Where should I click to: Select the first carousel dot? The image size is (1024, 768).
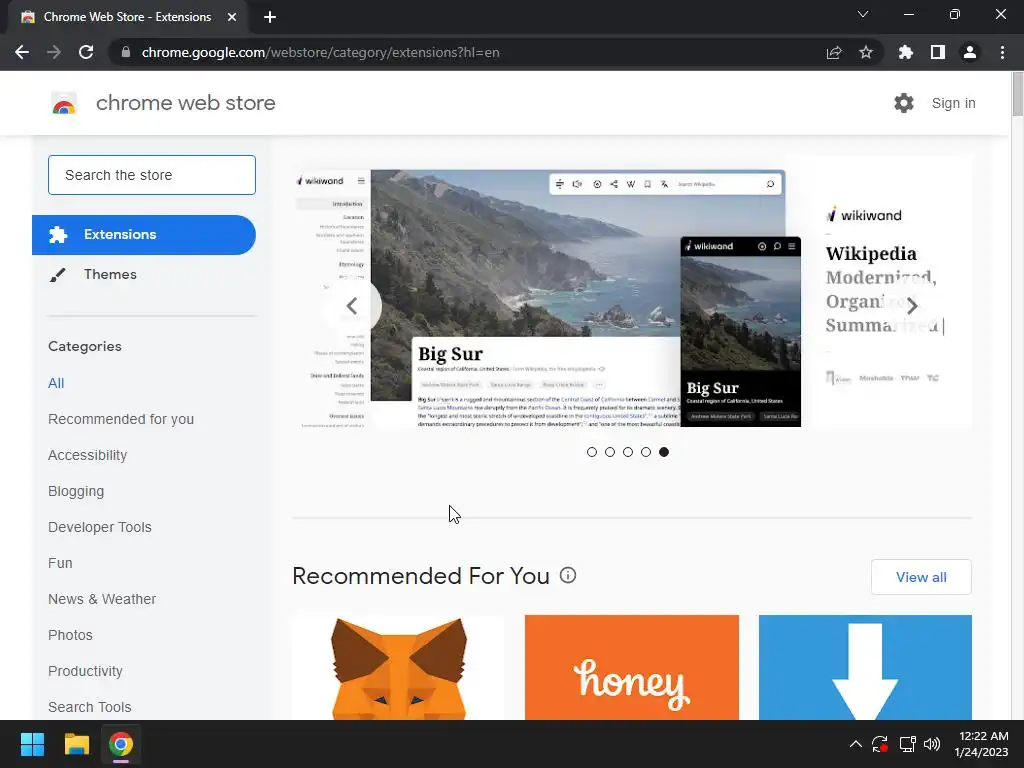coord(592,452)
